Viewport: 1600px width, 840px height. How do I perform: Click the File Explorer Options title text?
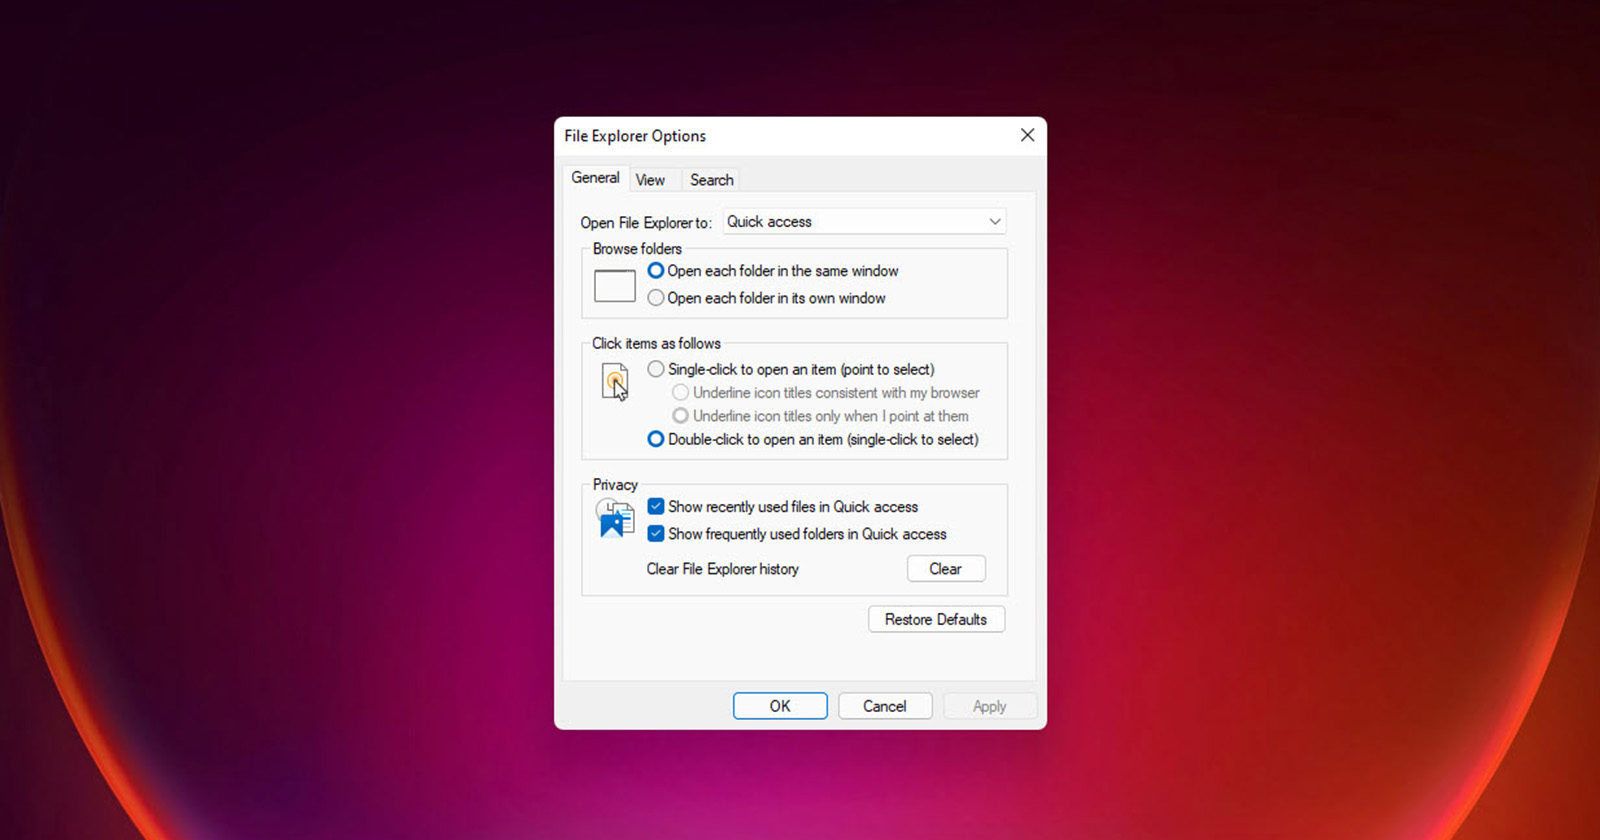click(x=635, y=136)
